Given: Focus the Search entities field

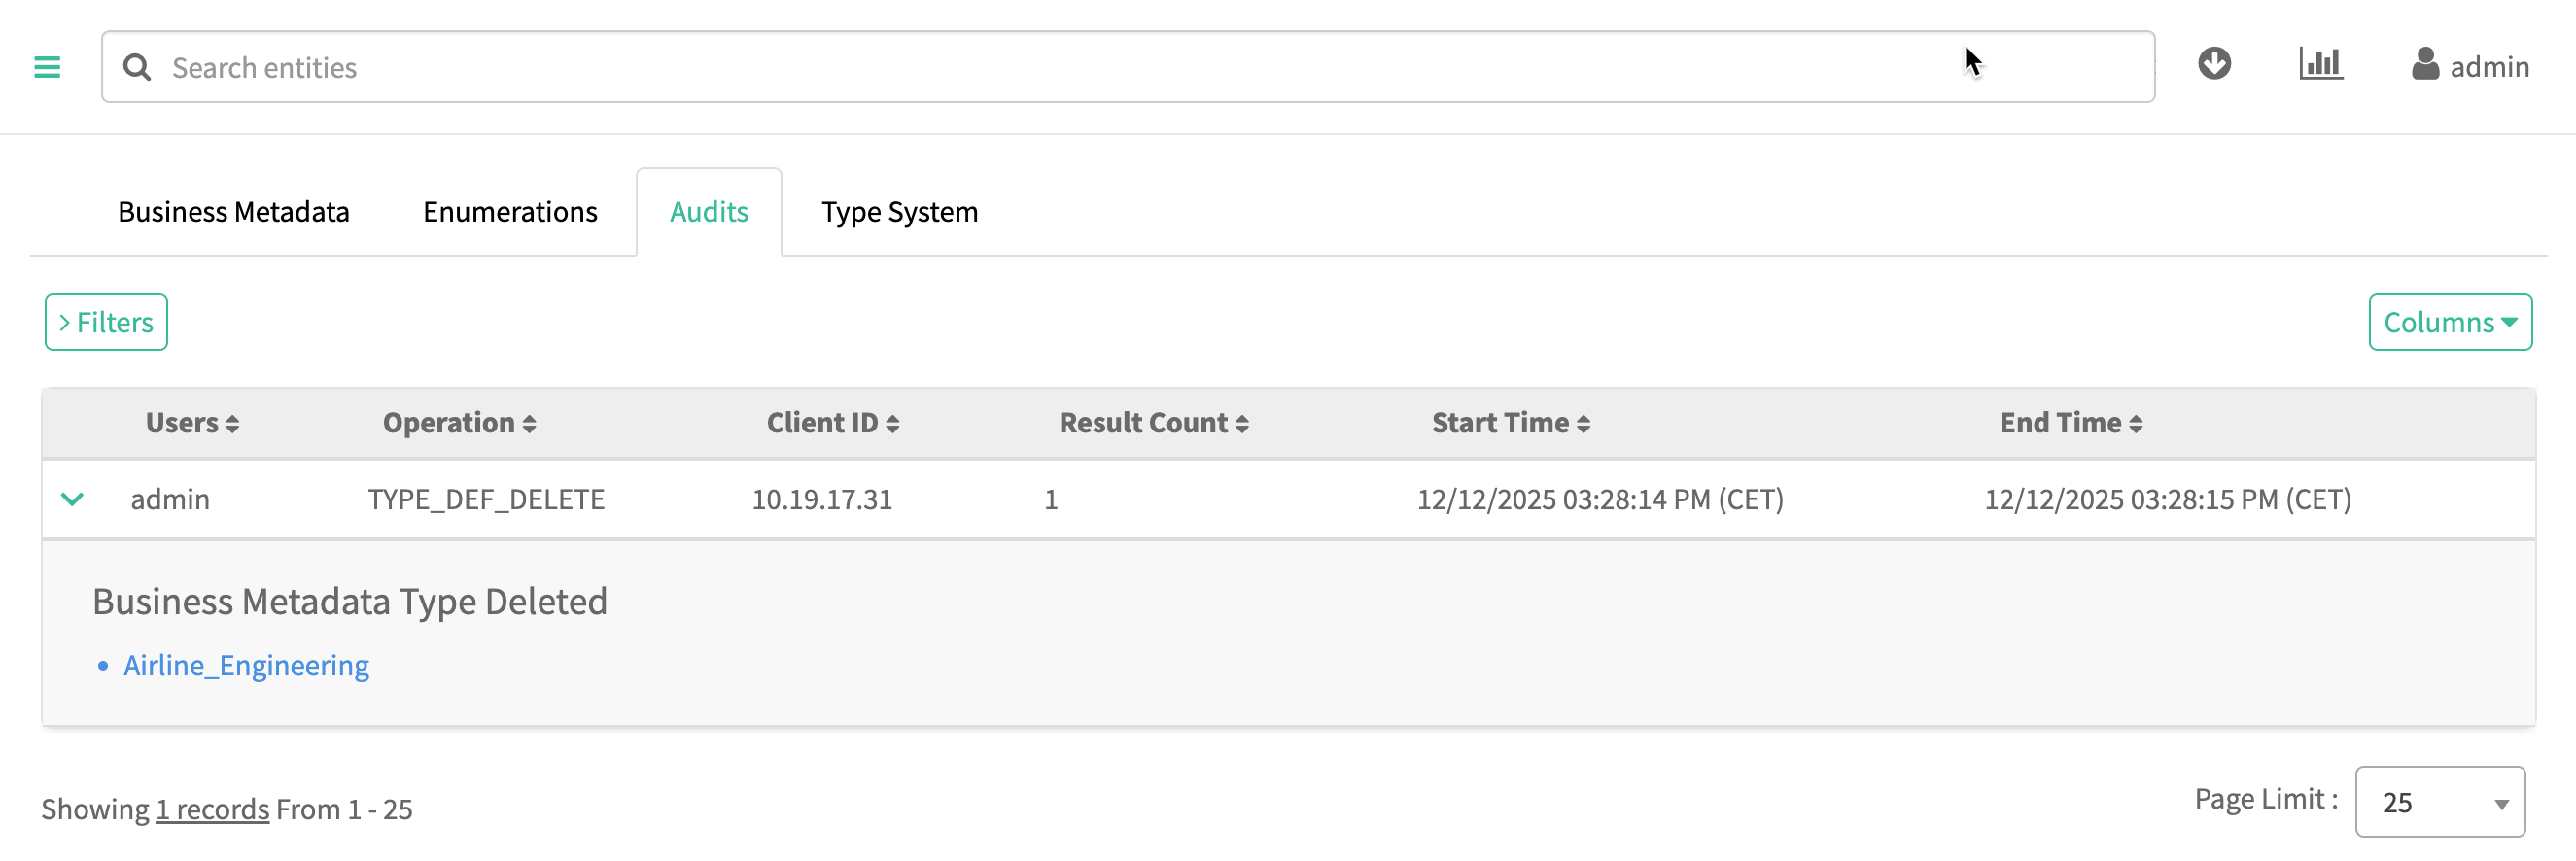Looking at the screenshot, I should tap(1000, 67).
